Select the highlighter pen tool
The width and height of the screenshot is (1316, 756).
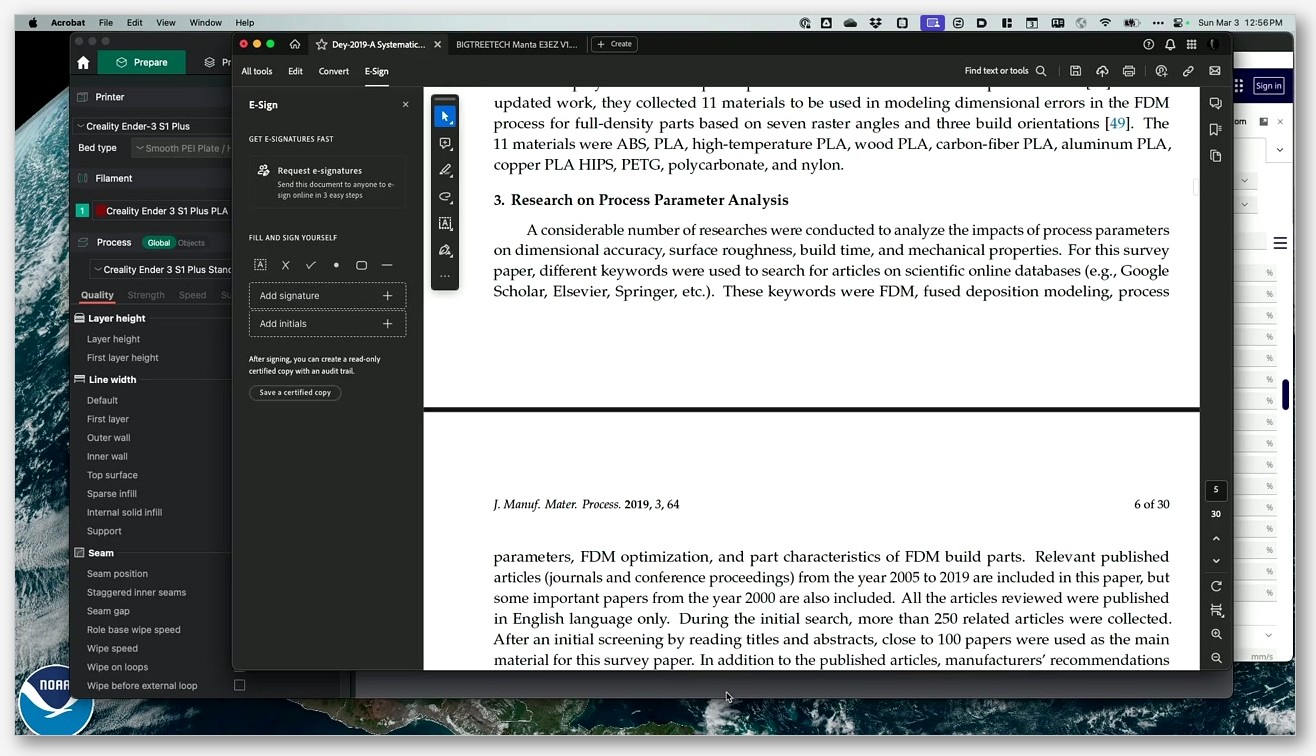[x=445, y=170]
